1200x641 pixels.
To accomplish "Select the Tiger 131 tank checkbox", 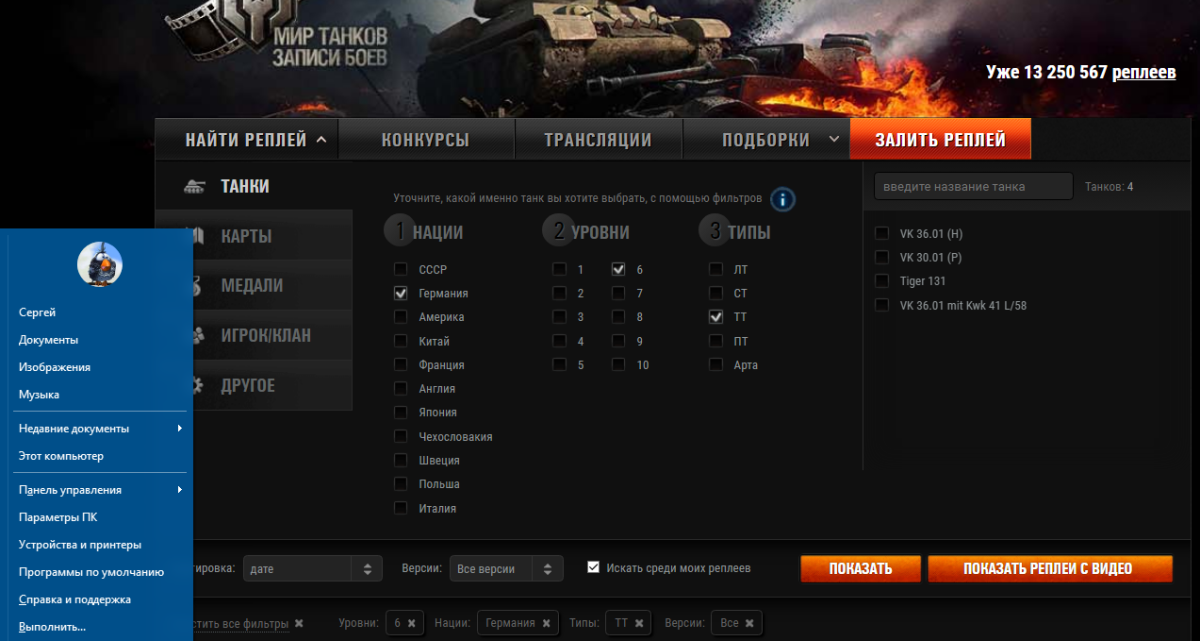I will [x=882, y=281].
